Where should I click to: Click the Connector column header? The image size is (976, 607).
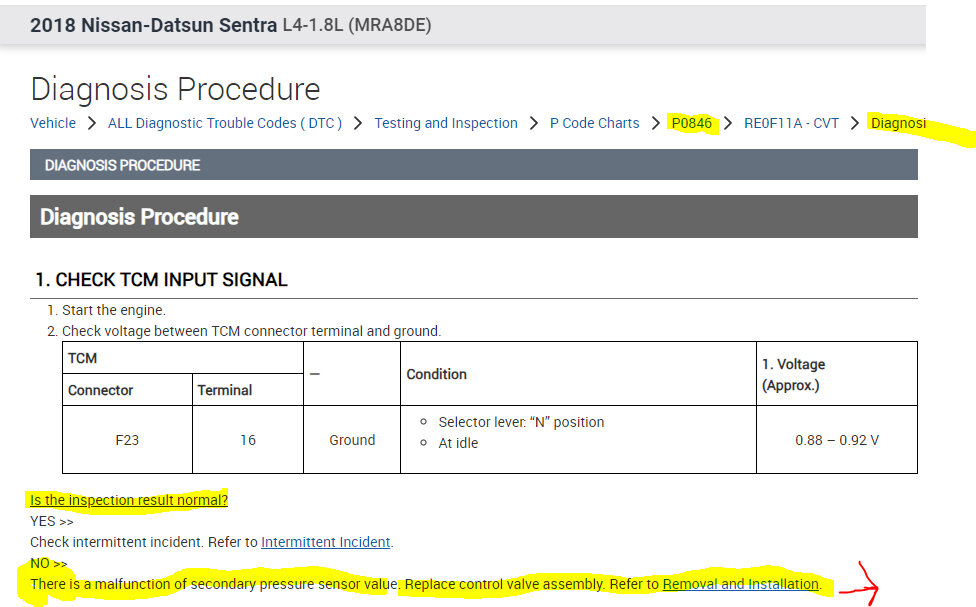tap(127, 390)
